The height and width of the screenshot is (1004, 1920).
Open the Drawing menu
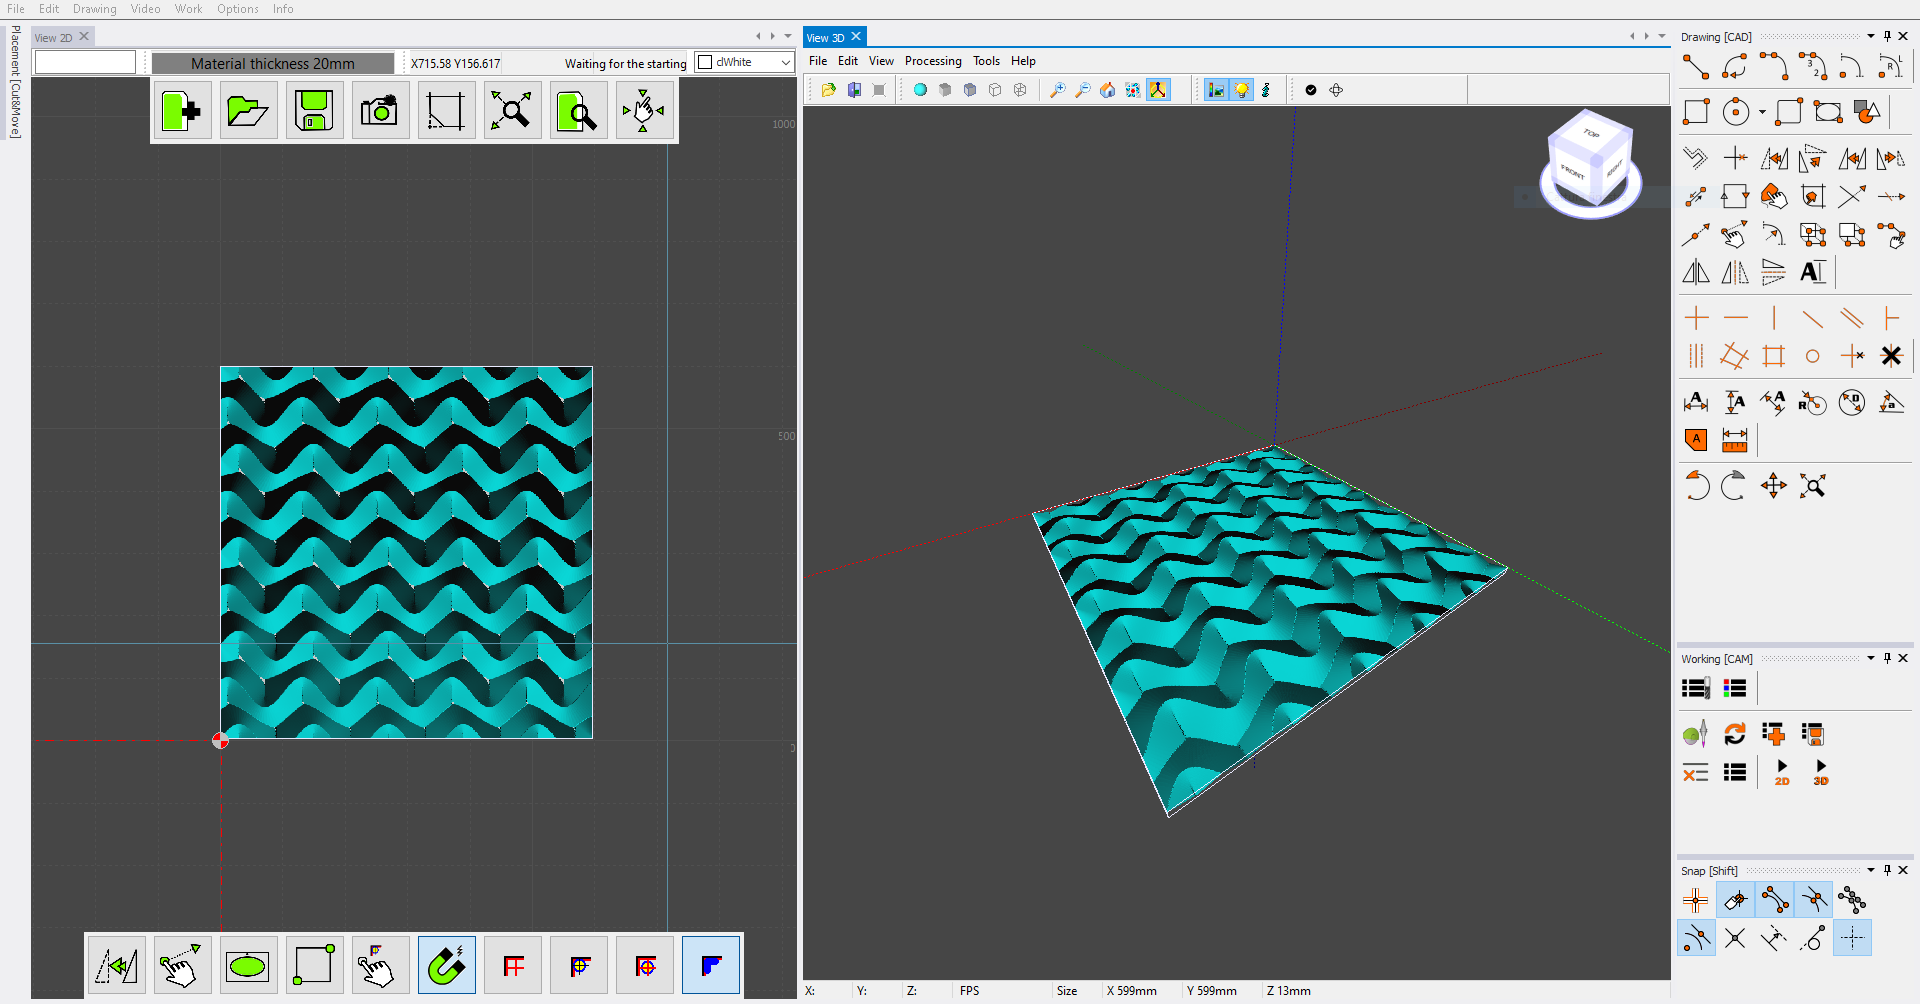(95, 9)
